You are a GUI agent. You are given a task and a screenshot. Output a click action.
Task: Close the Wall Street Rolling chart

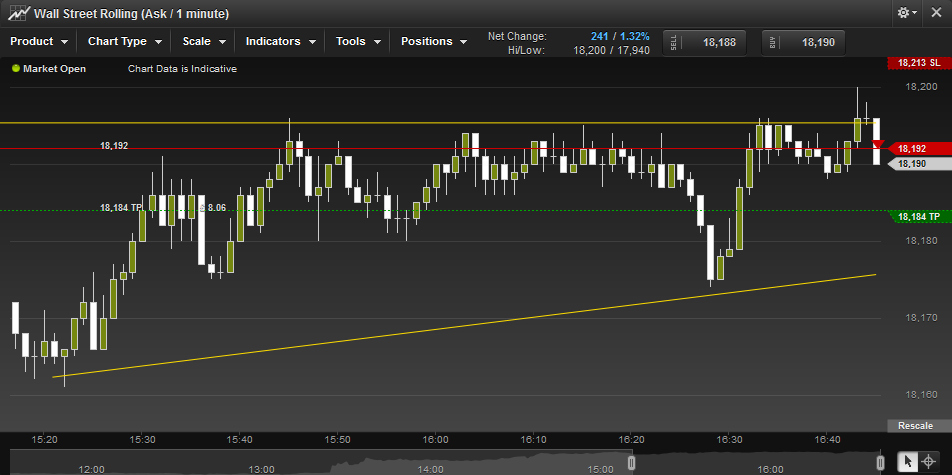pyautogui.click(x=936, y=13)
